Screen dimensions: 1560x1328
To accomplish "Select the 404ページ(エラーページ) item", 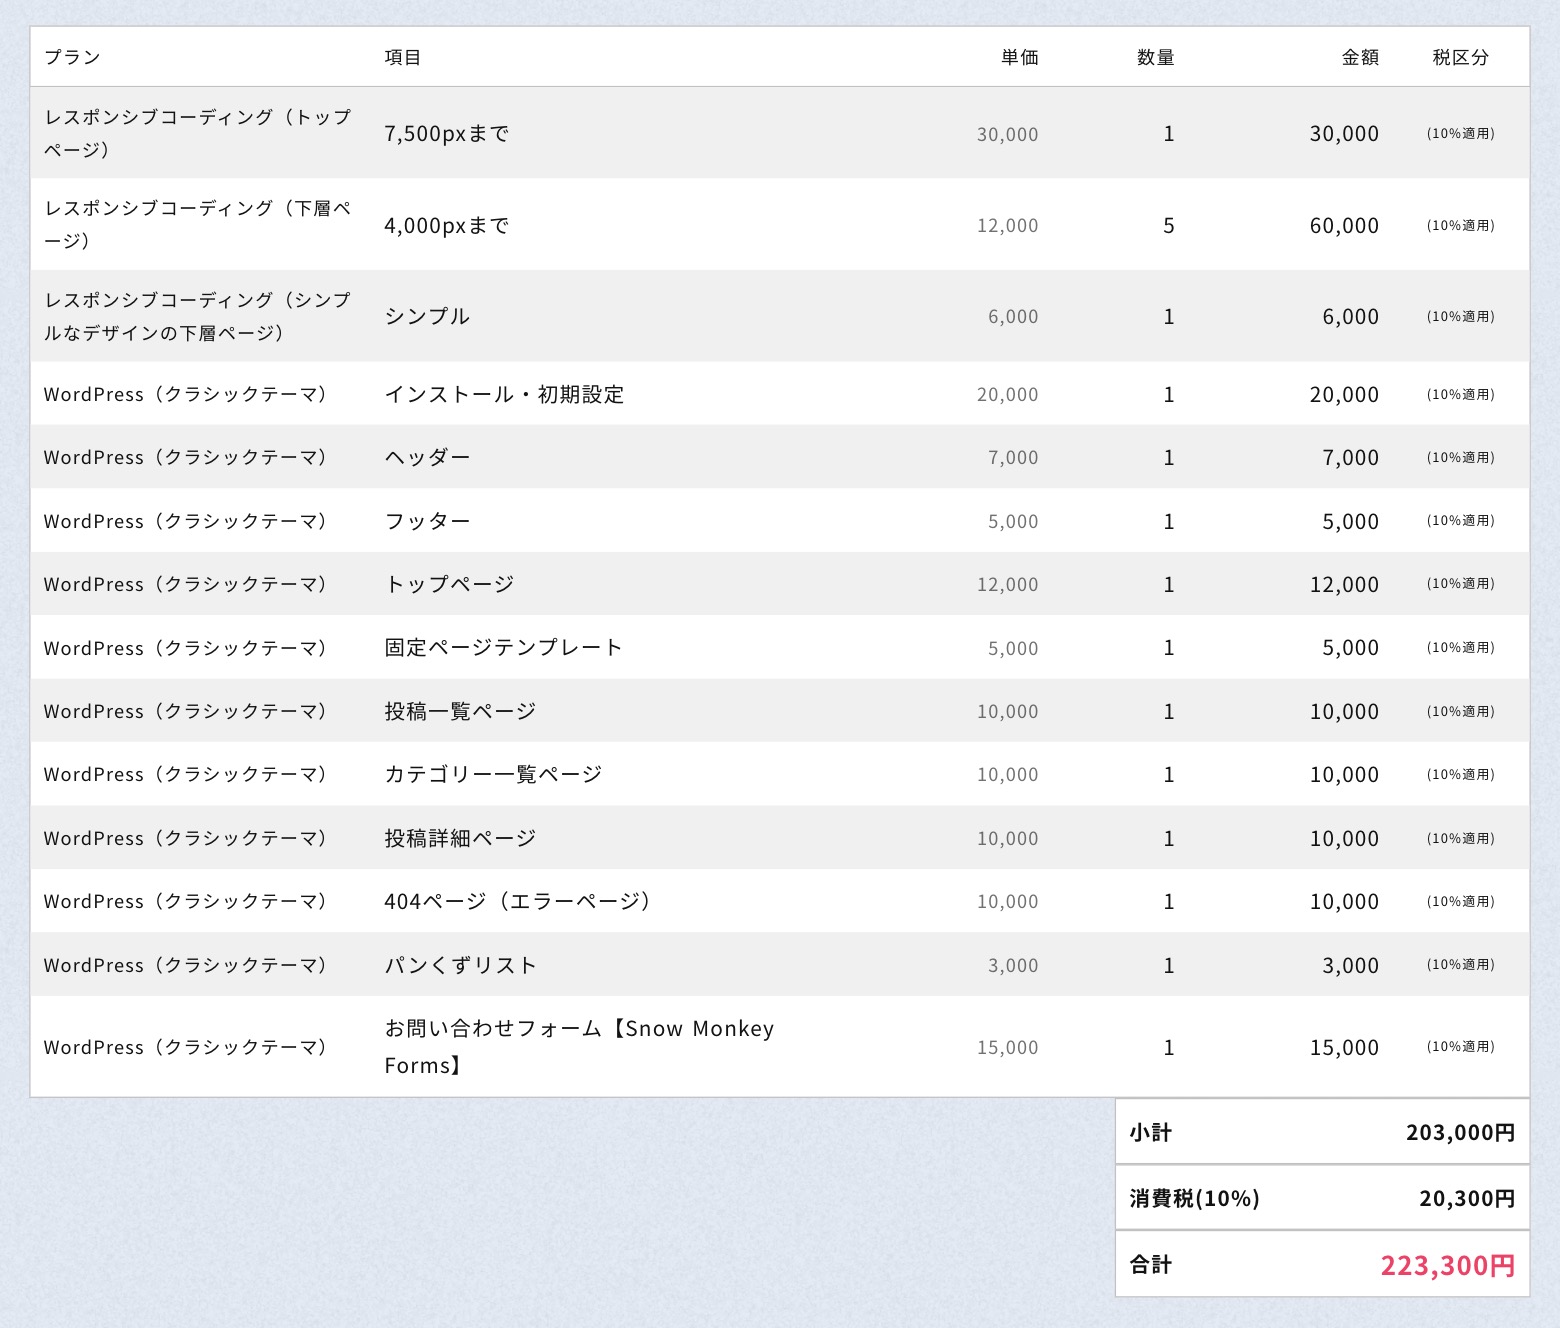I will pos(518,901).
